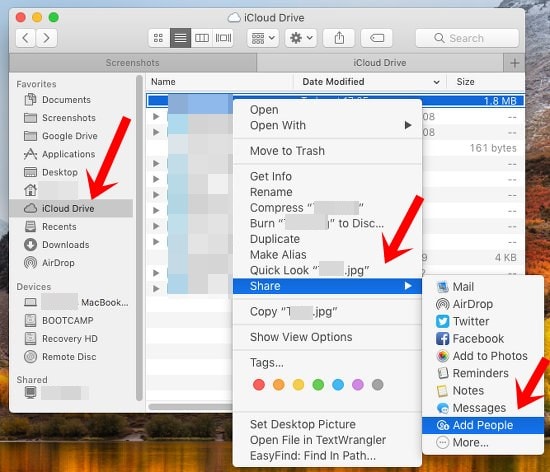
Task: Choose Make Alias in context menu
Action: tap(327, 255)
